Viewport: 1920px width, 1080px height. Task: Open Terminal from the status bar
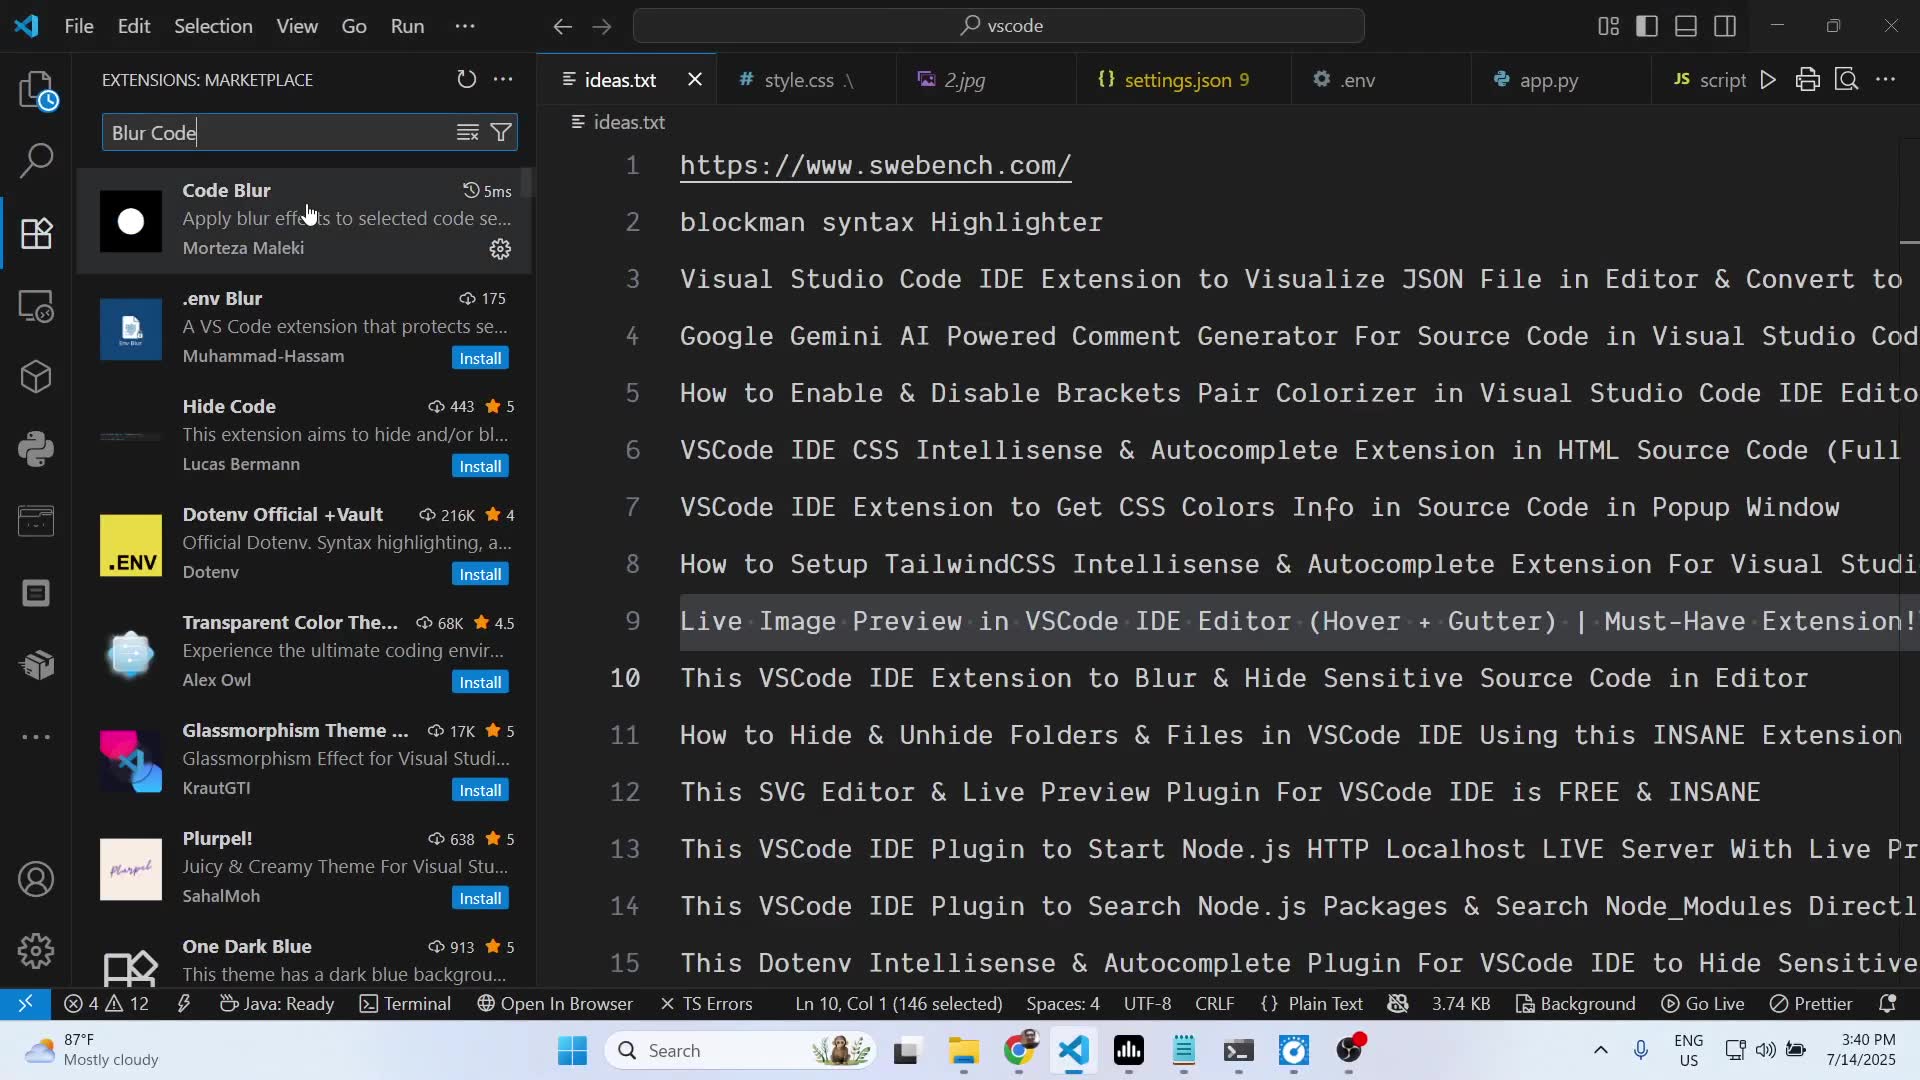[x=405, y=1003]
